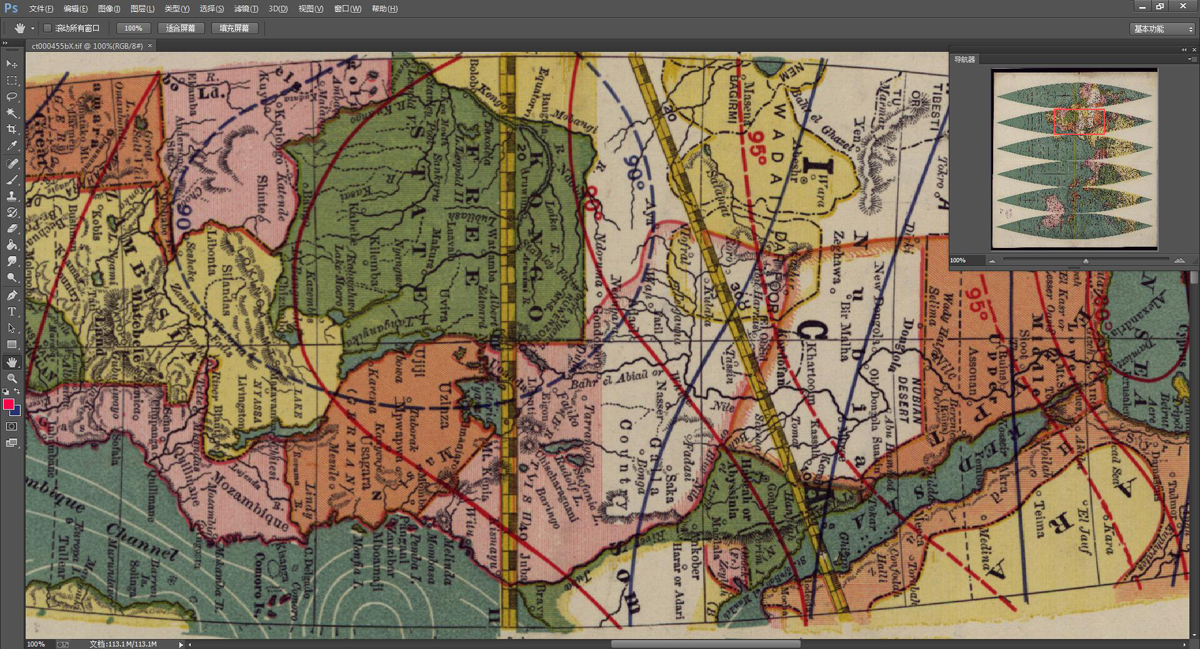Open the 滤镜(T) menu

tap(246, 8)
